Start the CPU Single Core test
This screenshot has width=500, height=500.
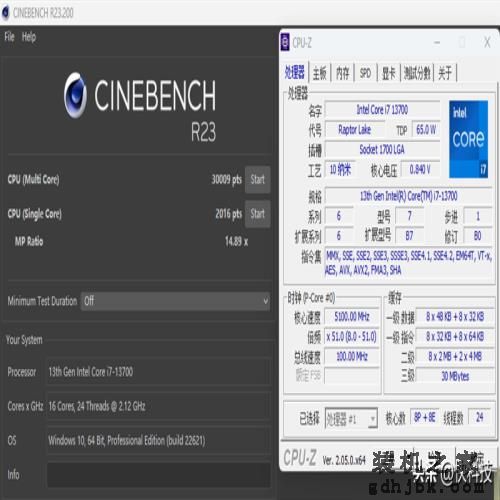click(x=257, y=214)
